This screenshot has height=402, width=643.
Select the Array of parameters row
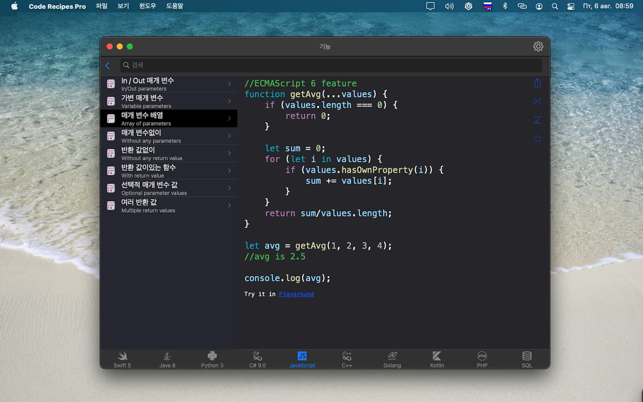(x=169, y=119)
